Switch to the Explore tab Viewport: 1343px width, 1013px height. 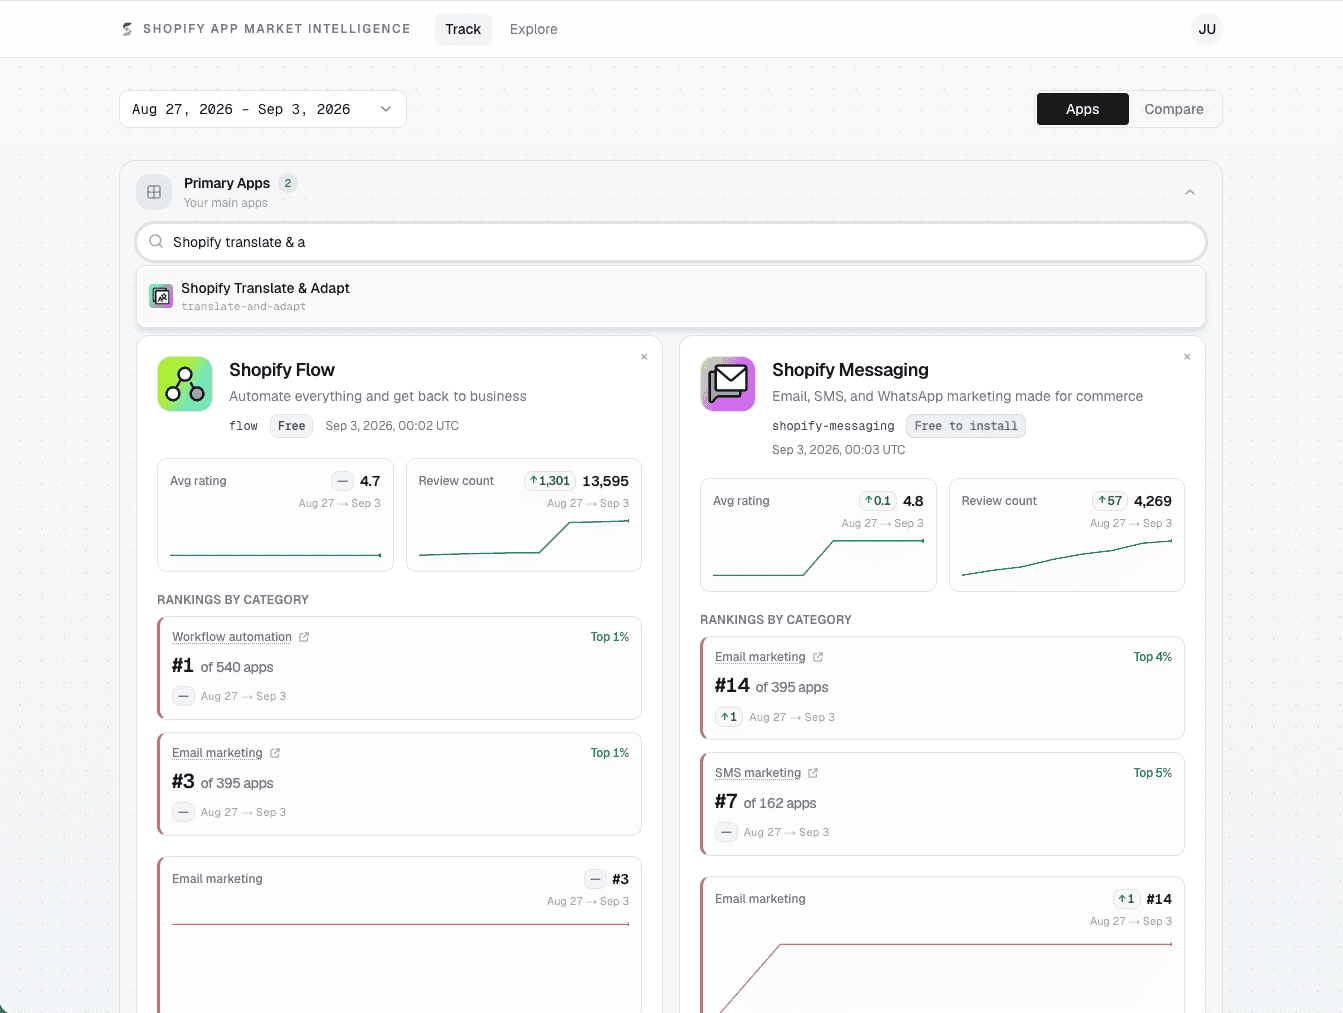coord(534,29)
